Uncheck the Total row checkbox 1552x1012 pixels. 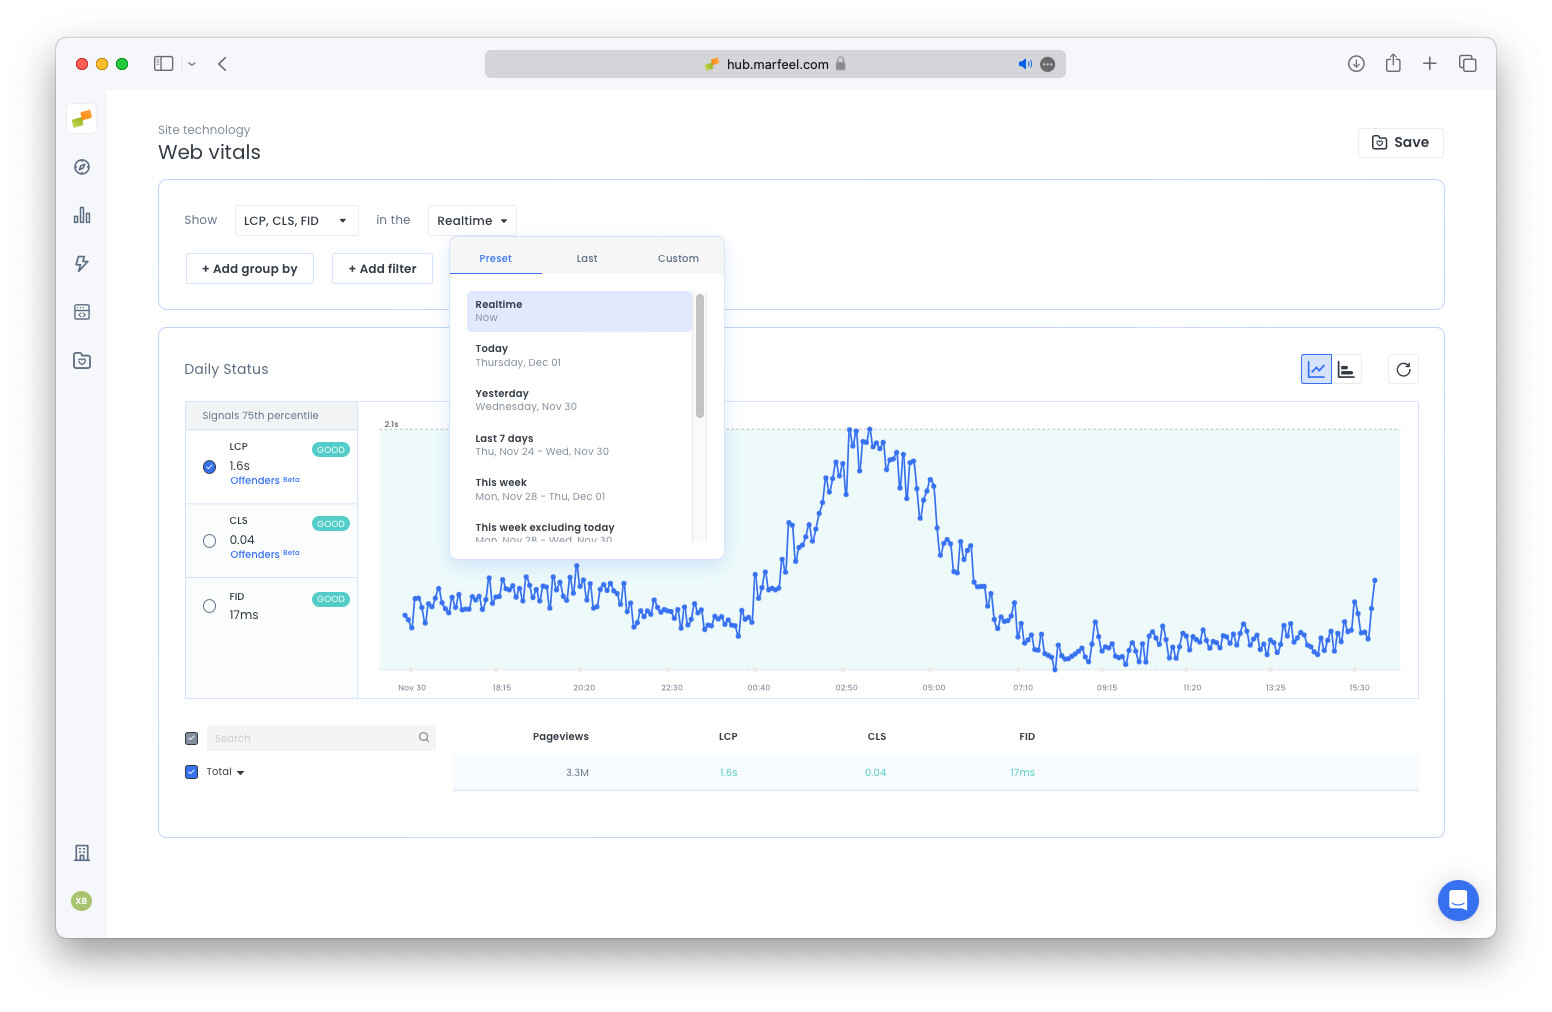[x=191, y=771]
